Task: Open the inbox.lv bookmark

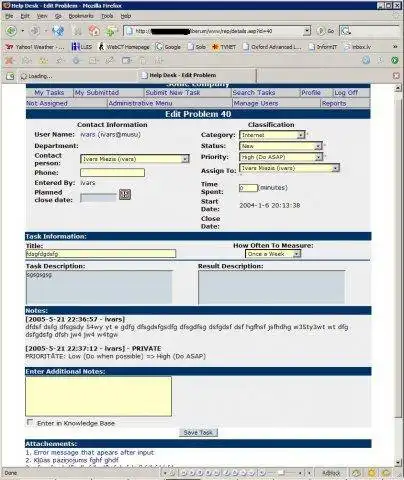Action: 358,47
